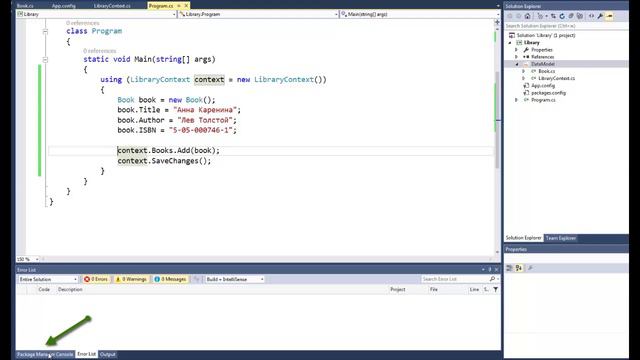Click the Categorized icon in Properties panel
Image resolution: width=640 pixels, height=360 pixels.
(509, 268)
